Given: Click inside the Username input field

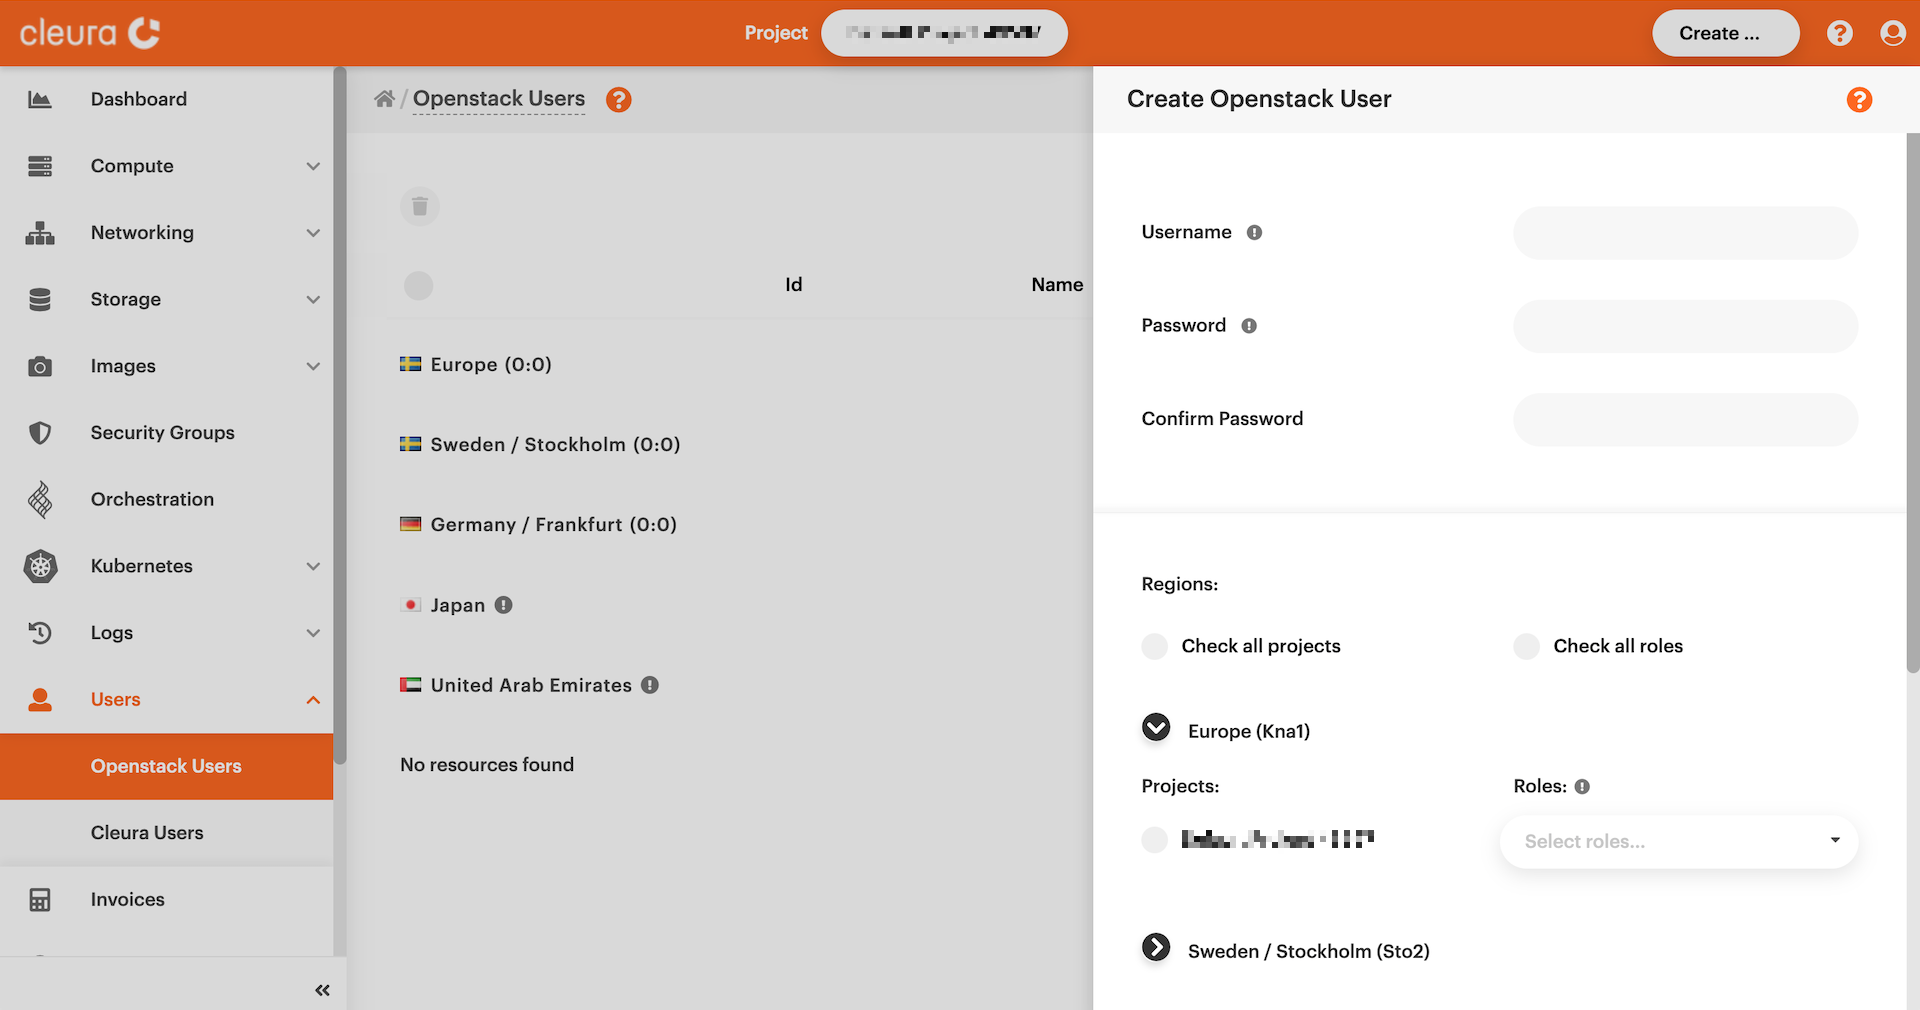Looking at the screenshot, I should [x=1684, y=233].
